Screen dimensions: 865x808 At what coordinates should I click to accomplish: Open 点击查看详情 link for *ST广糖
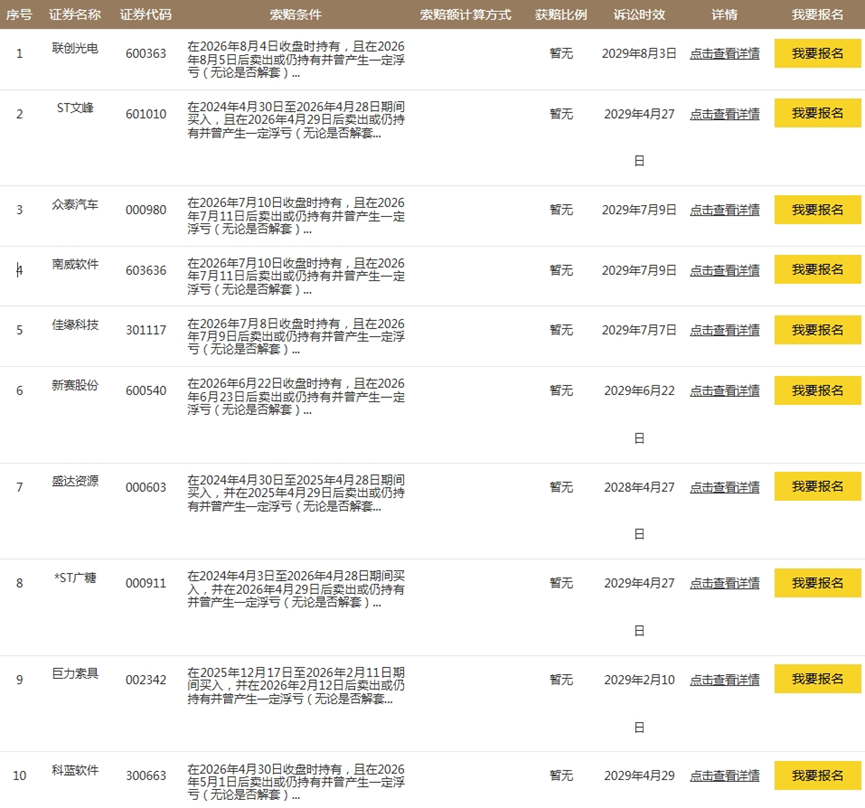point(724,583)
